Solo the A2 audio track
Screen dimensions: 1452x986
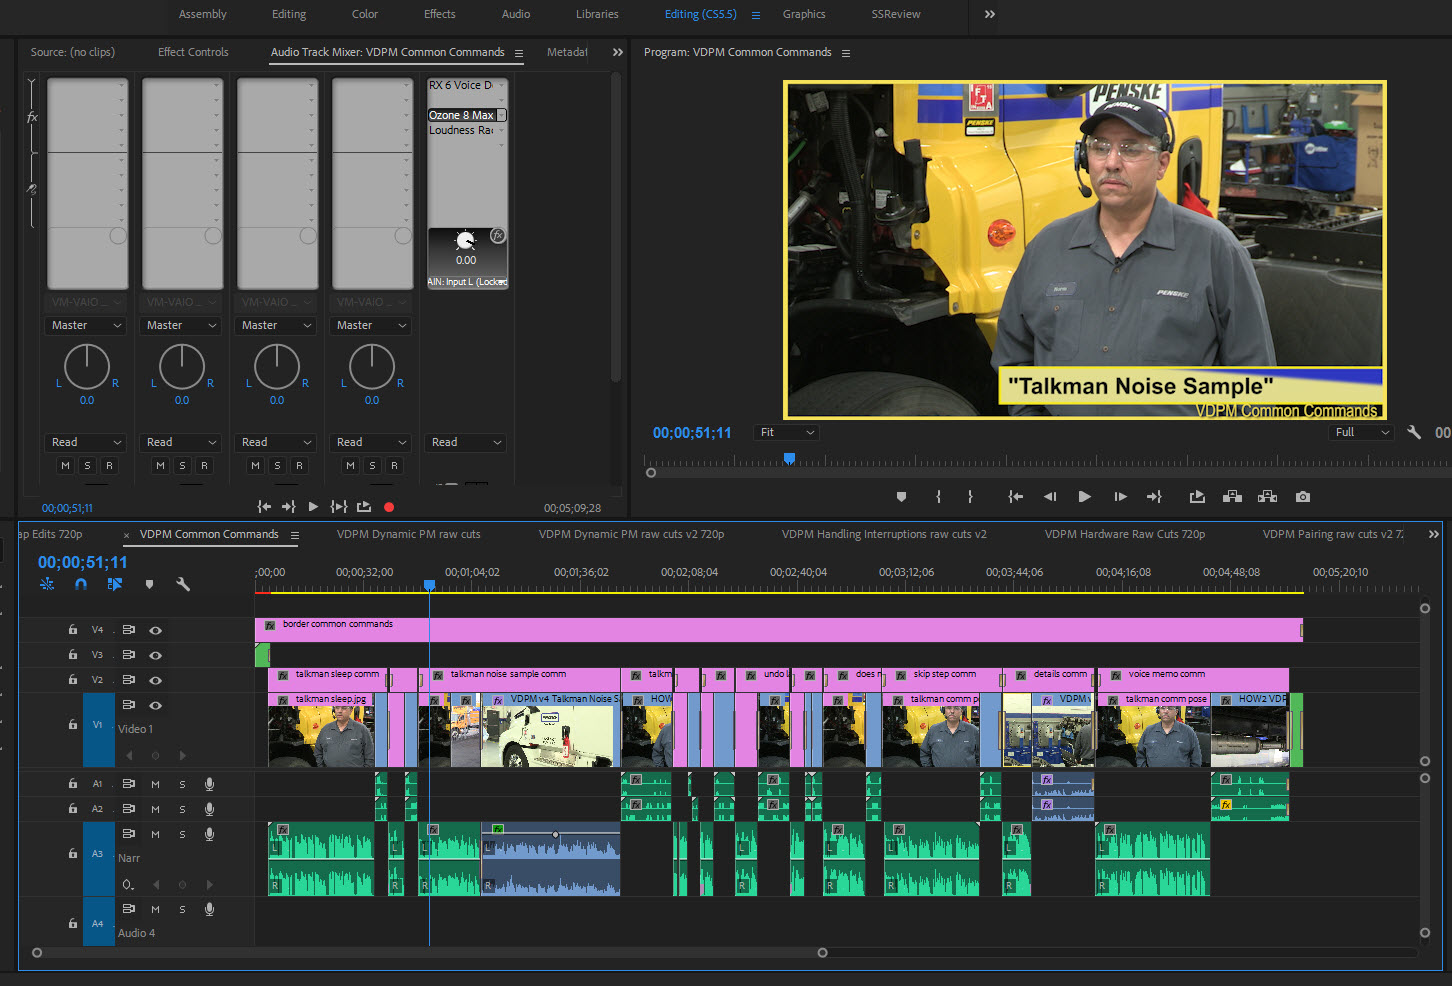click(x=182, y=809)
